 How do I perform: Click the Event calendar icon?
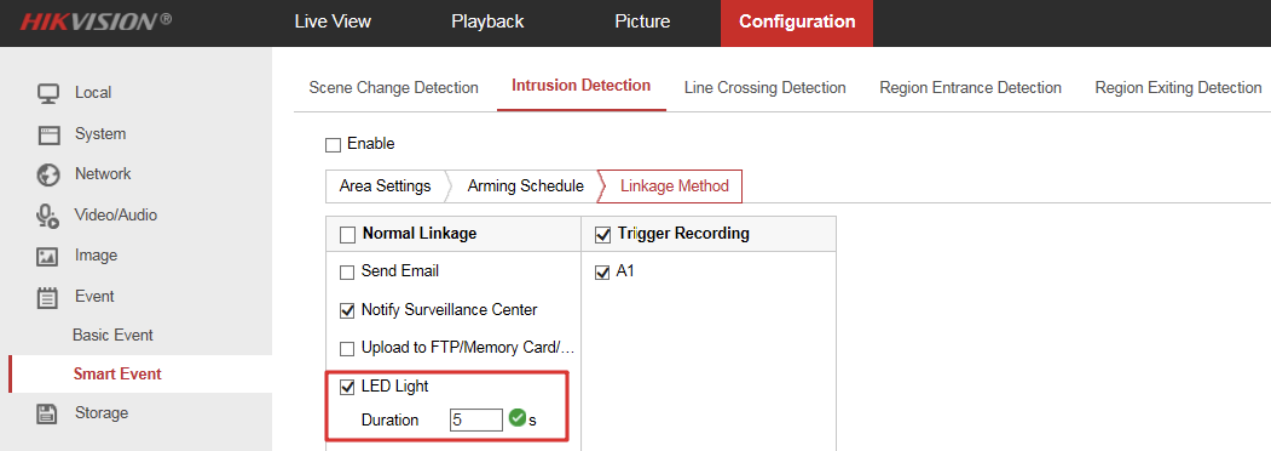click(48, 297)
